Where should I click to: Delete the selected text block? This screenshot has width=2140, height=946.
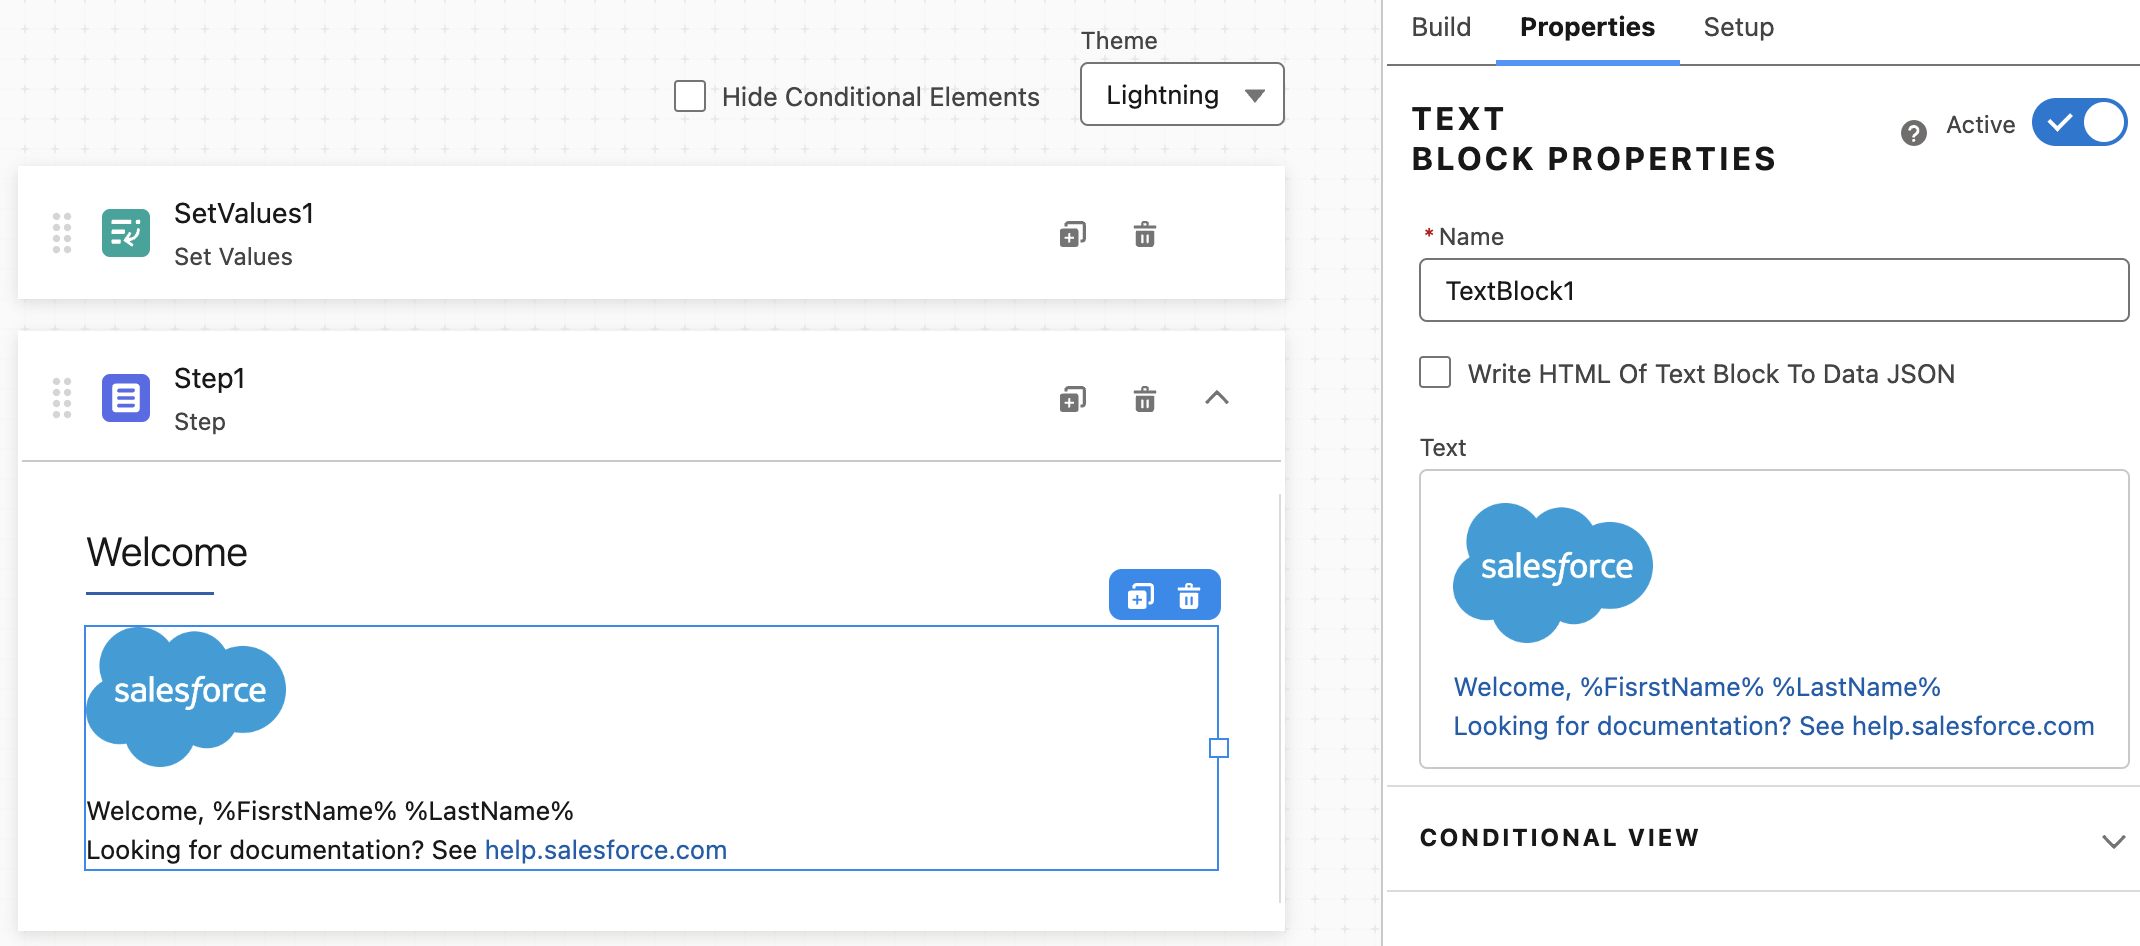1188,596
